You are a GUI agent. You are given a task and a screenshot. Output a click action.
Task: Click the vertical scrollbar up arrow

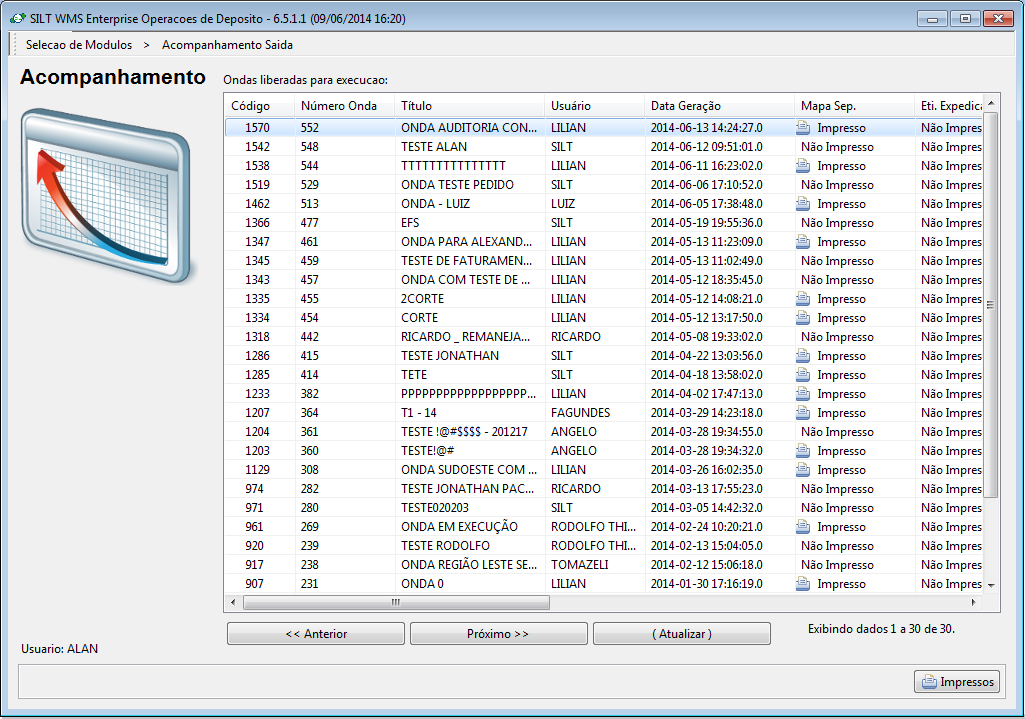tap(991, 103)
